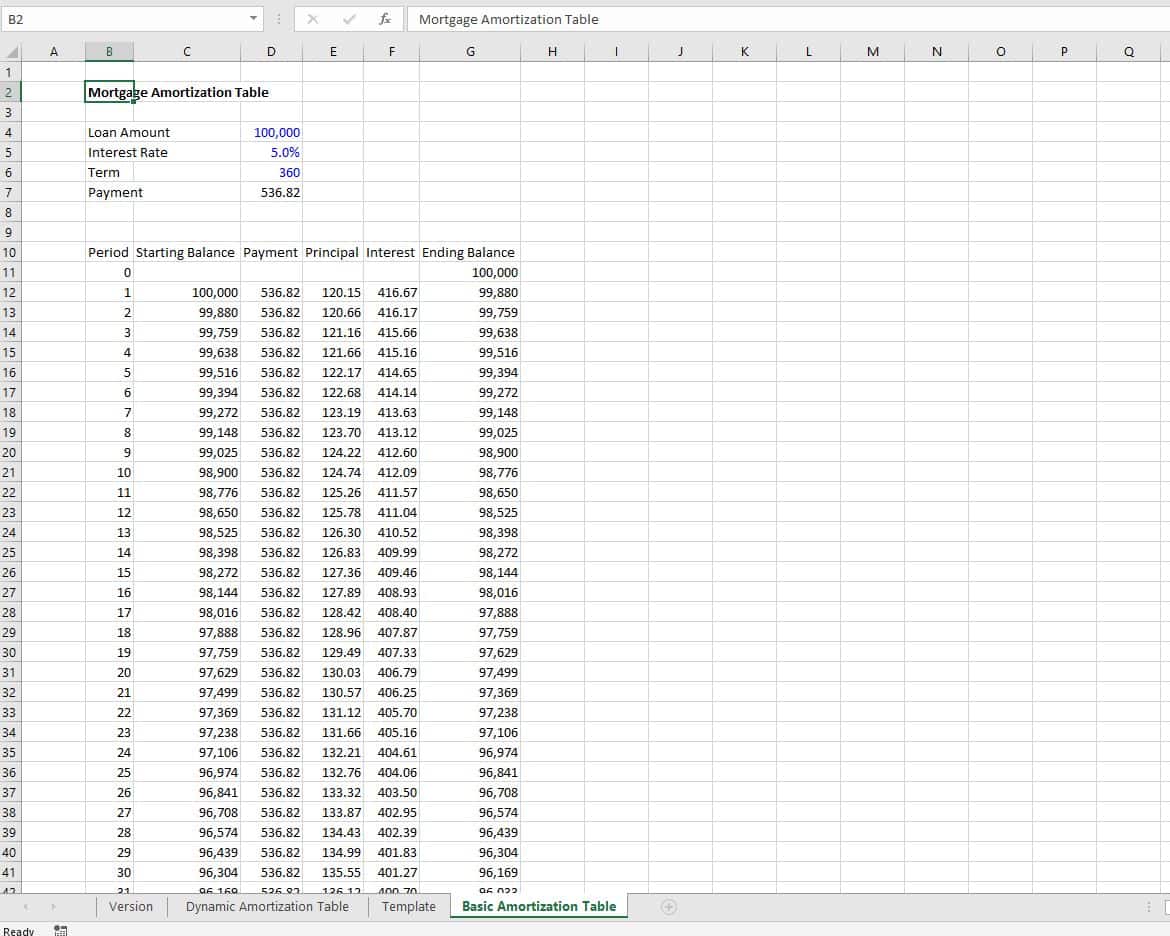Click the Cancel (X) icon beside the formula bar

tap(312, 19)
